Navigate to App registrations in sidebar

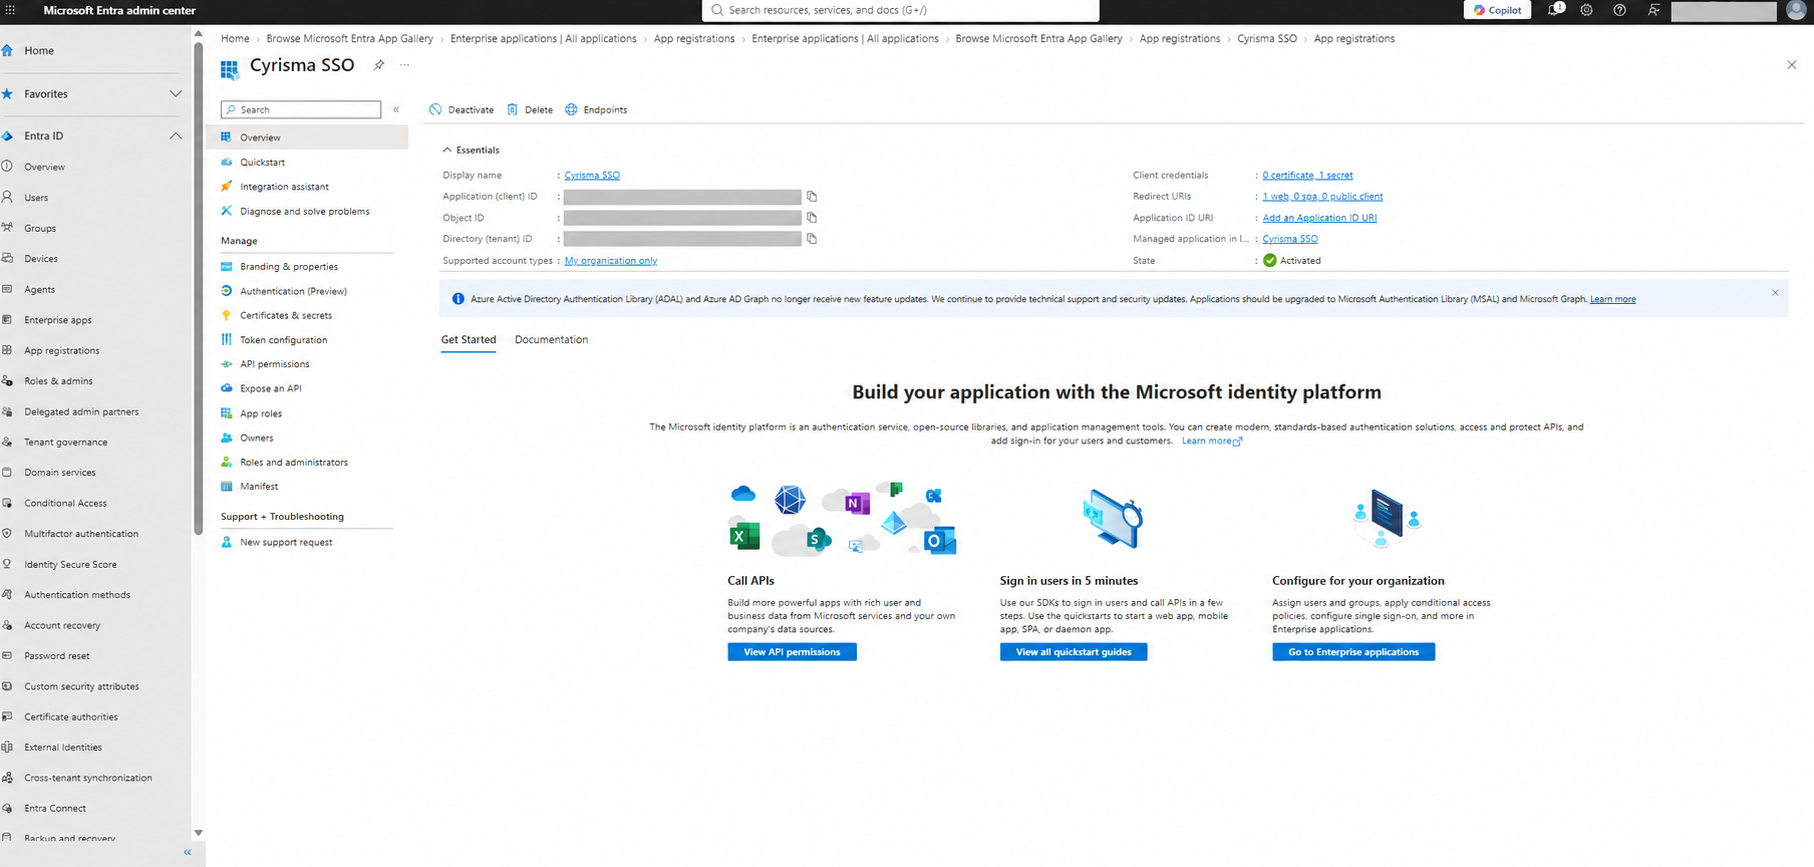click(62, 351)
